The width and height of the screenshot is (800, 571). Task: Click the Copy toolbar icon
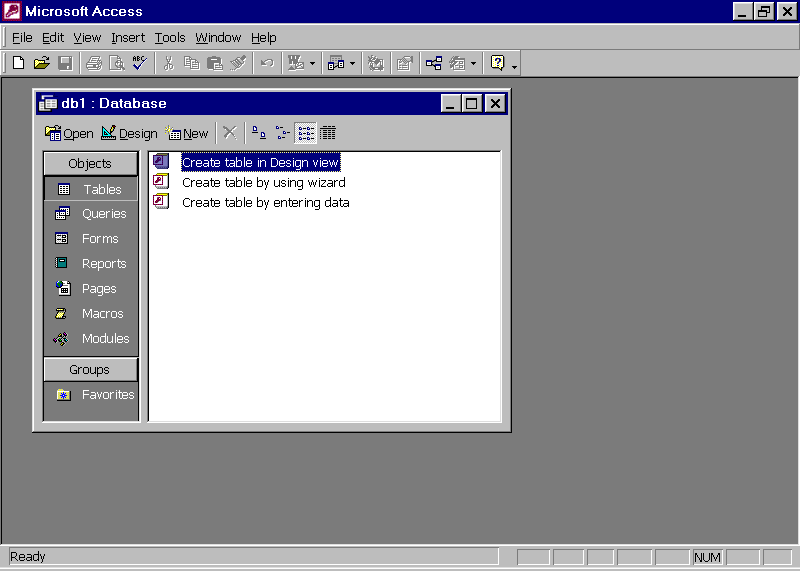pos(191,63)
